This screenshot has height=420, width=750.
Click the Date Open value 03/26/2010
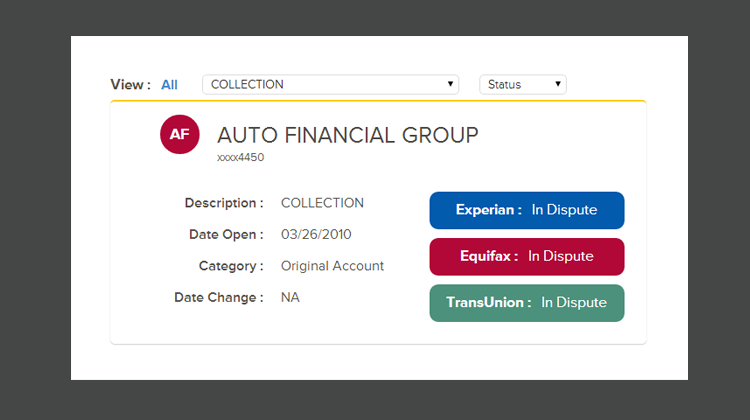pyautogui.click(x=316, y=235)
